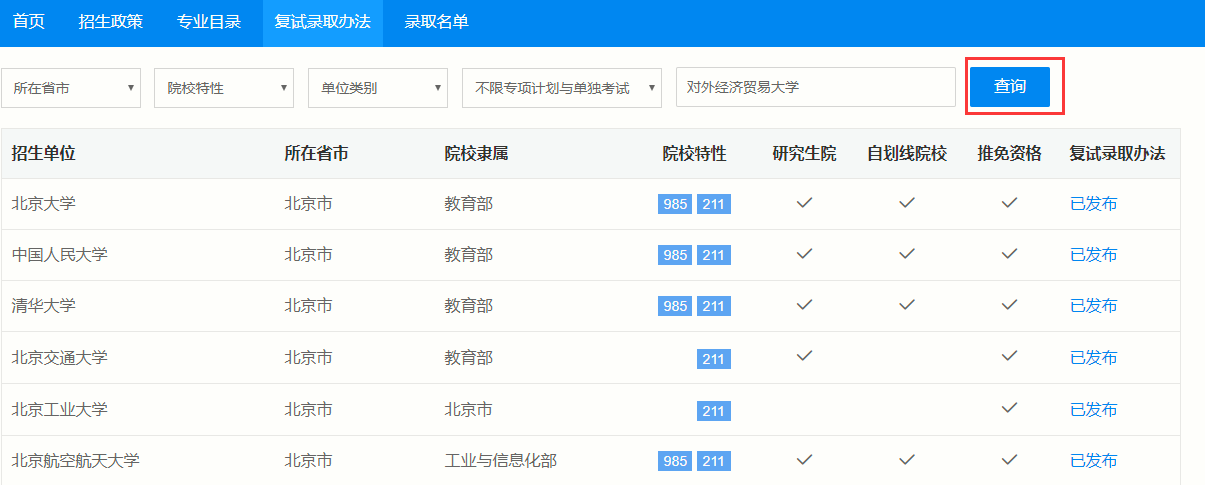1205x485 pixels.
Task: Click the 查询 search button
Action: tap(1010, 87)
